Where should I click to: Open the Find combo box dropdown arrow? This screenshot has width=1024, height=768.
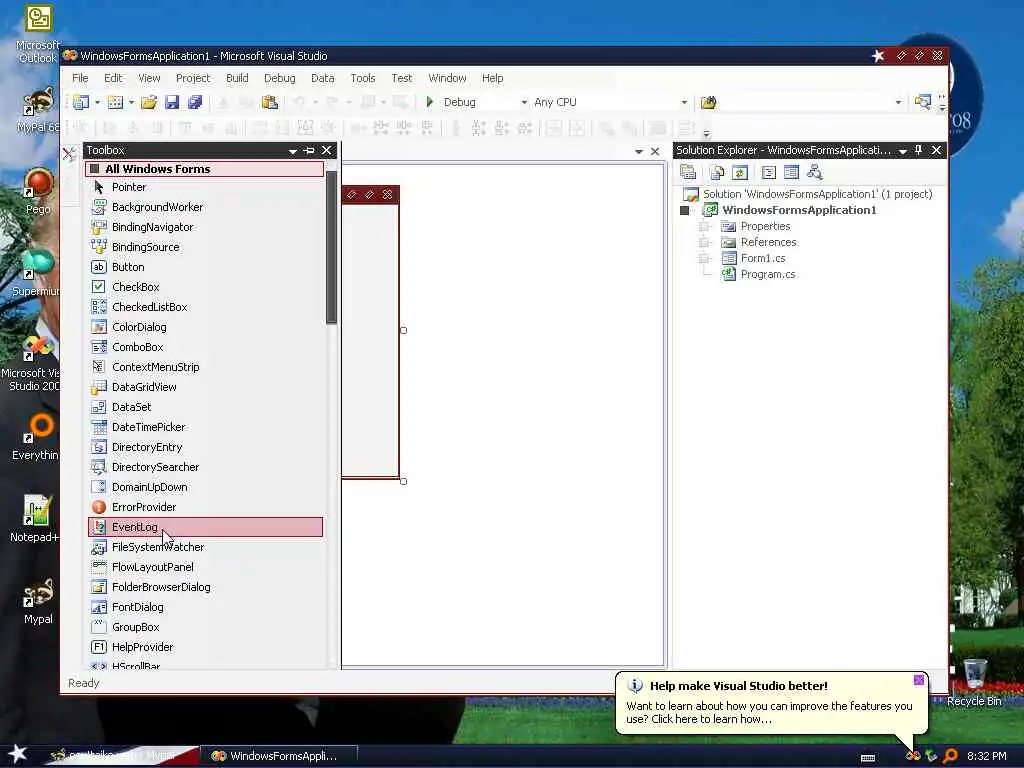point(898,102)
